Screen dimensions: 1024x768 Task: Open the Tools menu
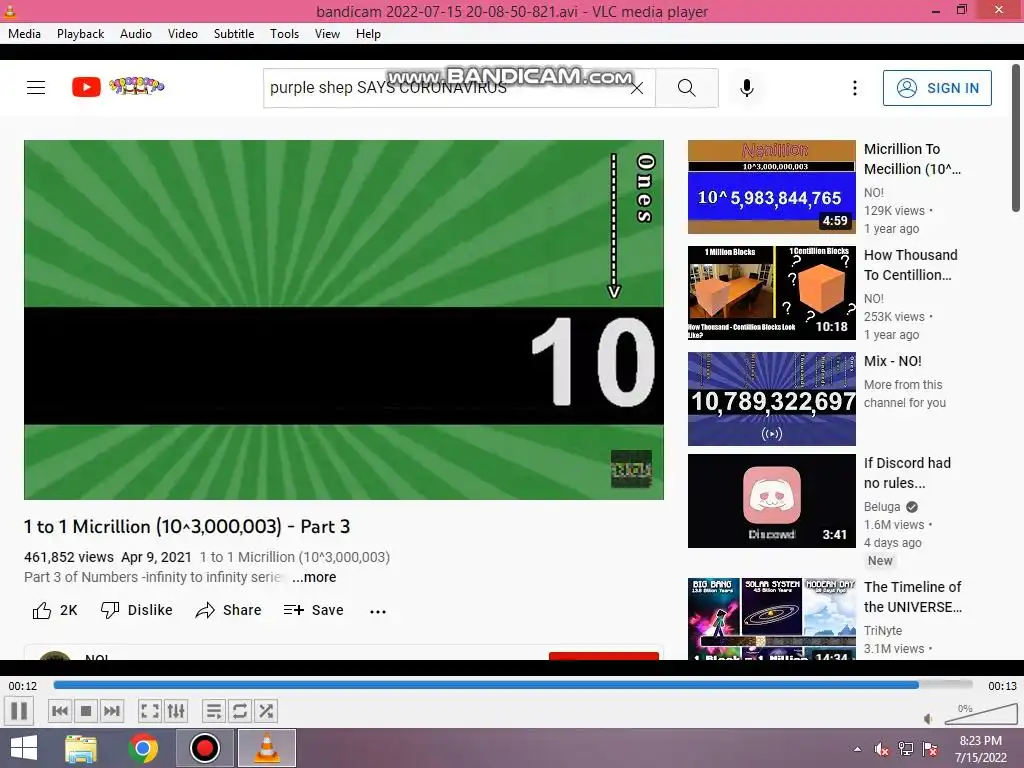point(284,34)
